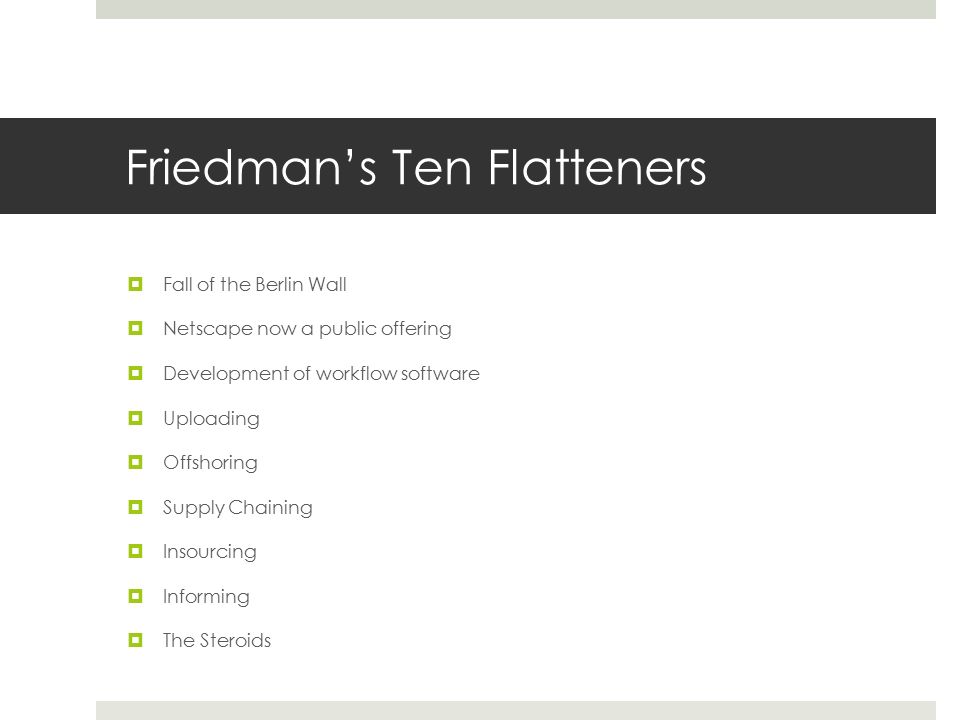Screen dimensions: 960x720
Task: Select the Fall of the Berlin Wall text
Action: point(255,285)
